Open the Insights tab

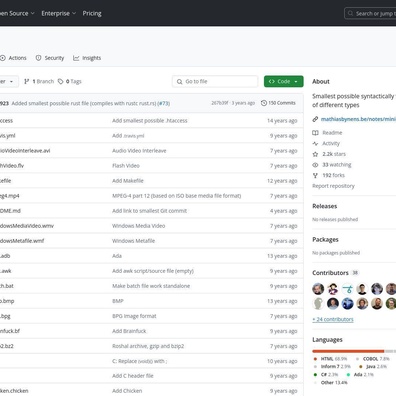(87, 58)
